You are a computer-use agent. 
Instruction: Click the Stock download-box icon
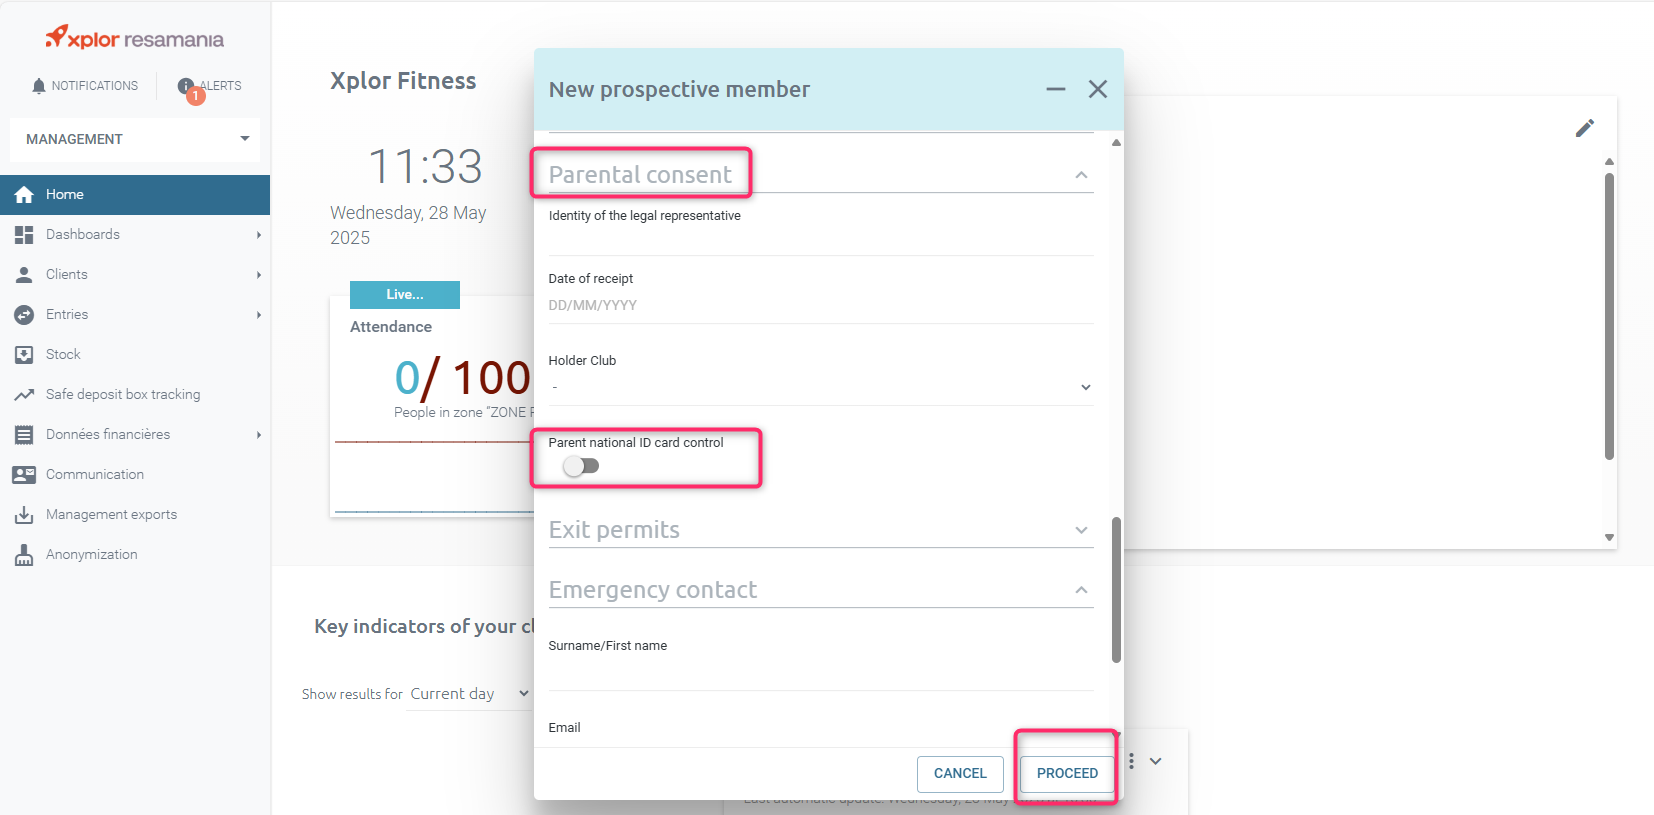pos(24,354)
